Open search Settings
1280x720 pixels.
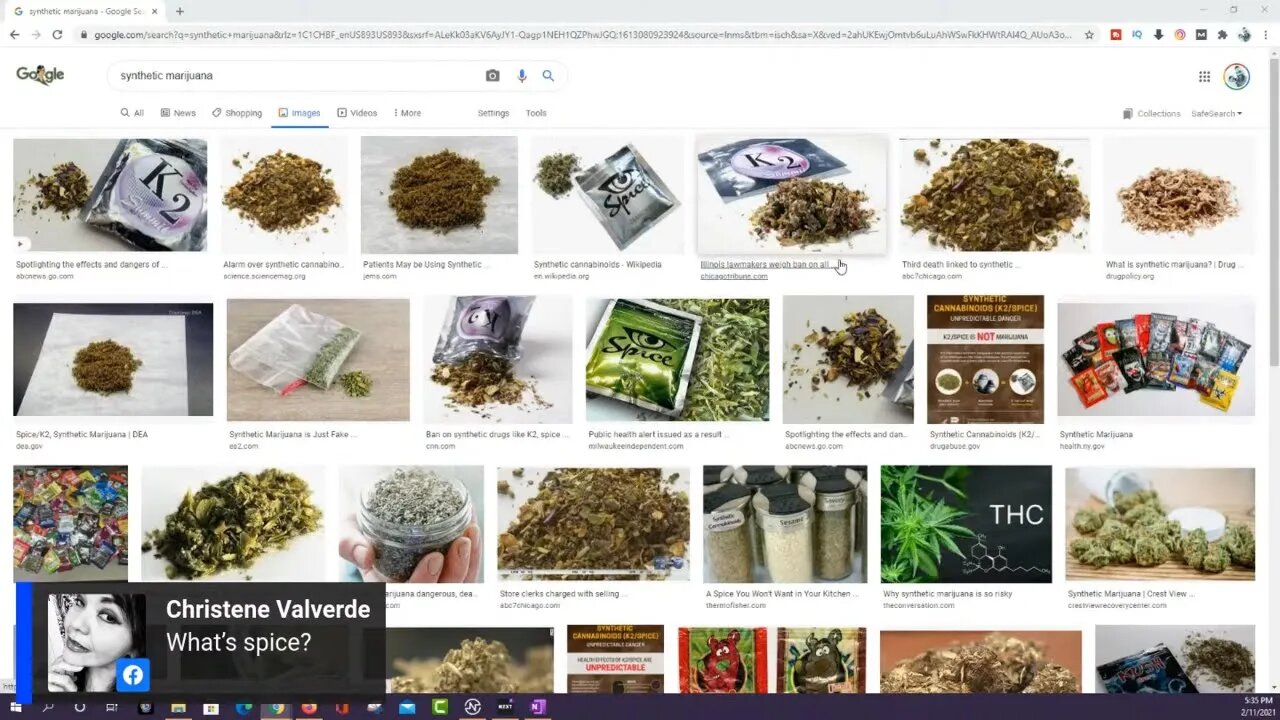coord(493,113)
